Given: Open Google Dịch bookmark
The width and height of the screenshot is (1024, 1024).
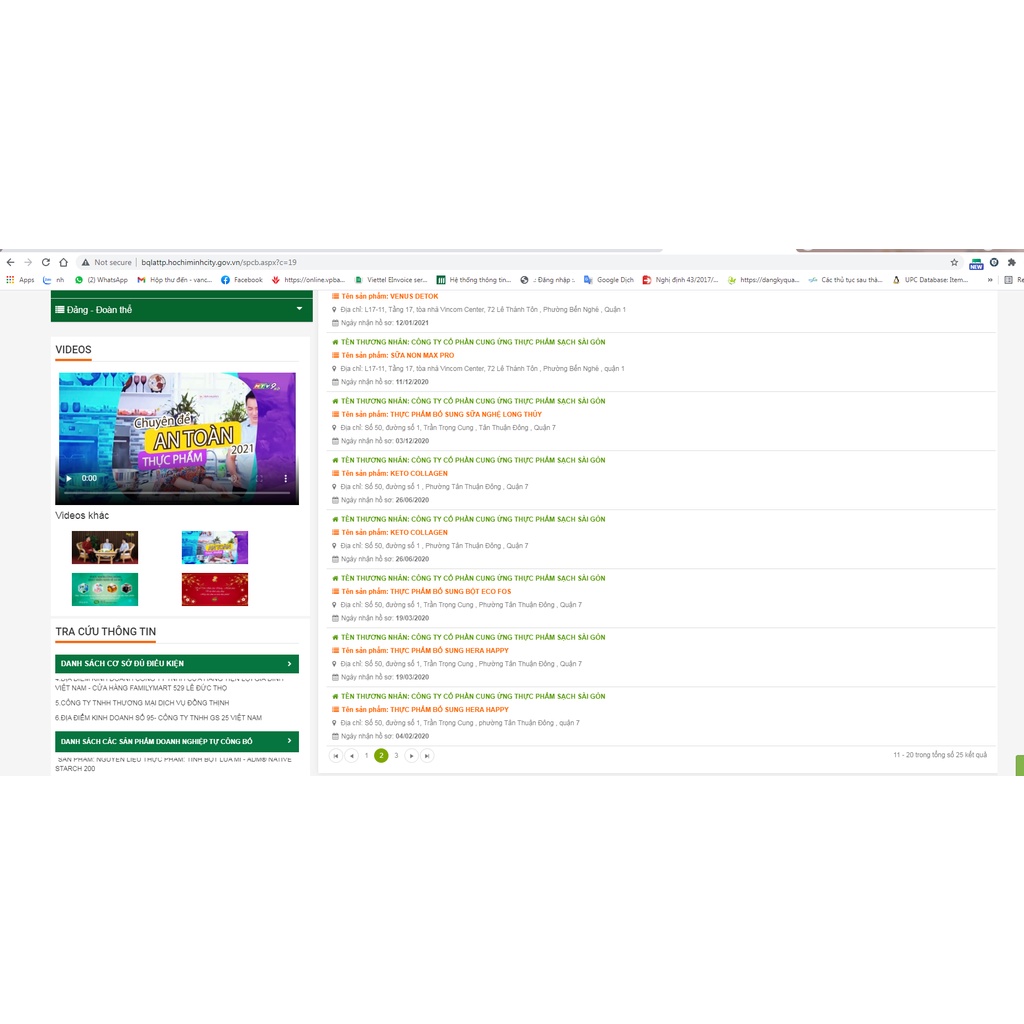Looking at the screenshot, I should tap(609, 280).
